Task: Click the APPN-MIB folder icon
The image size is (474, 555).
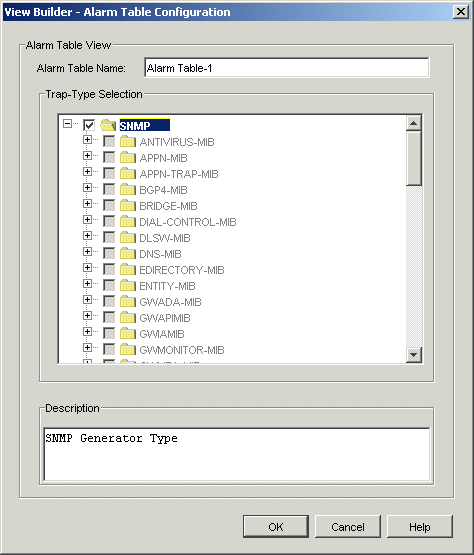Action: [x=128, y=158]
